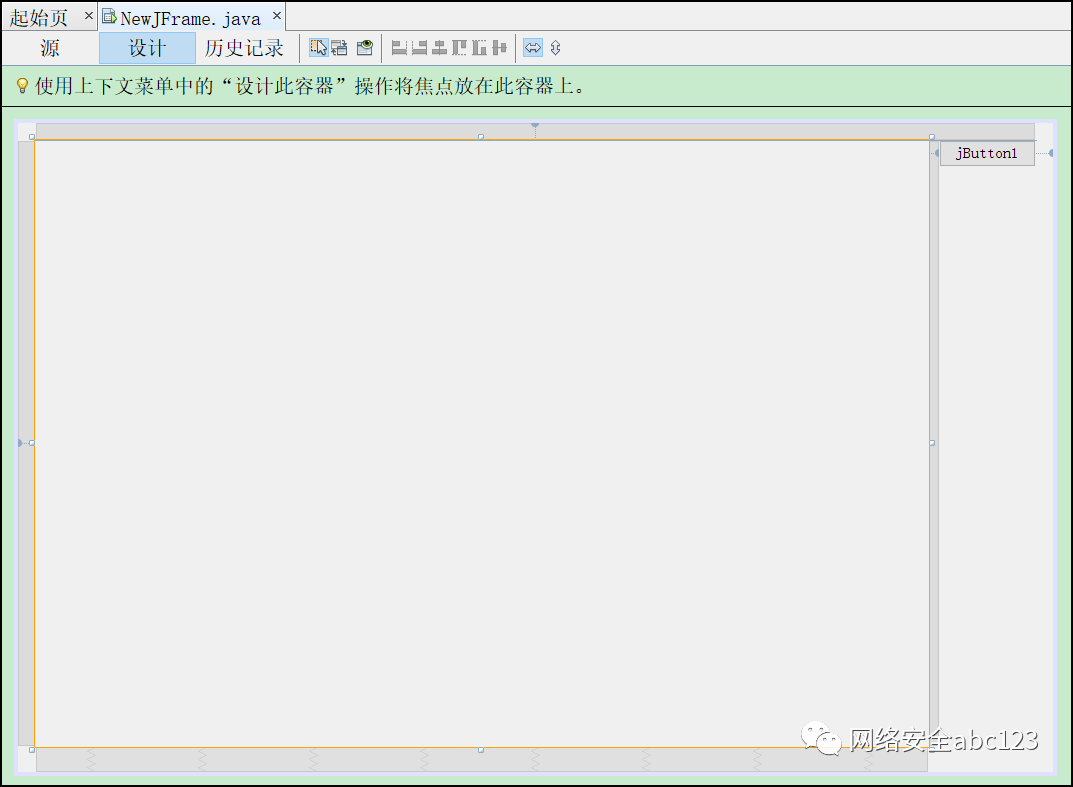Toggle vertical auto-resizing for component

click(554, 47)
